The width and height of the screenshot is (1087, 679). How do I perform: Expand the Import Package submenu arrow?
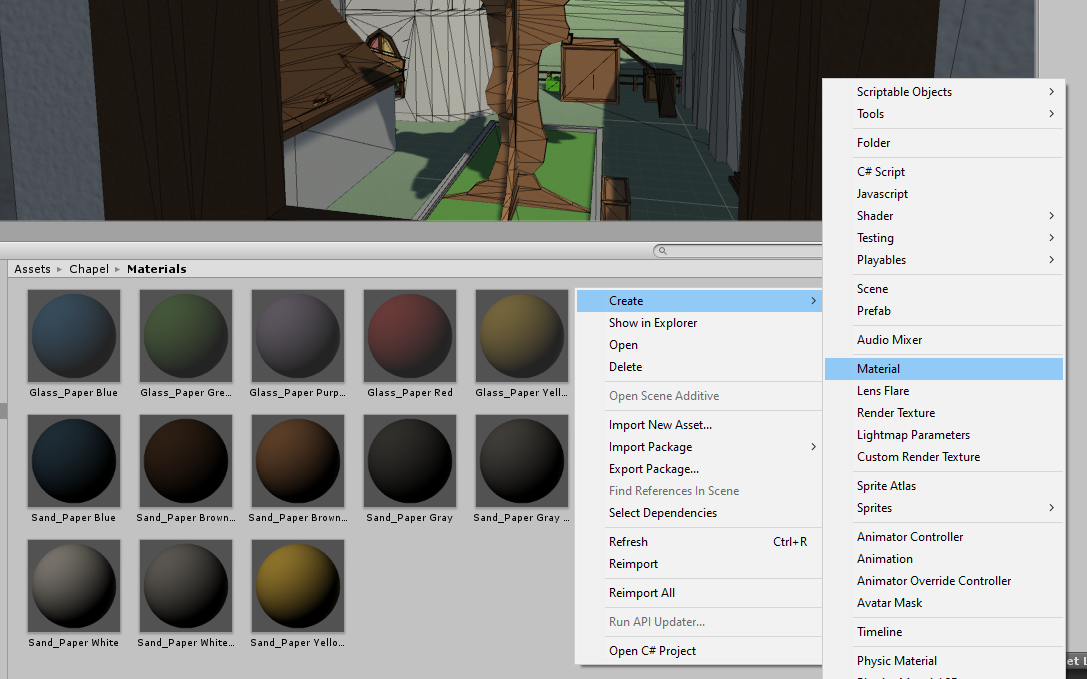point(813,447)
